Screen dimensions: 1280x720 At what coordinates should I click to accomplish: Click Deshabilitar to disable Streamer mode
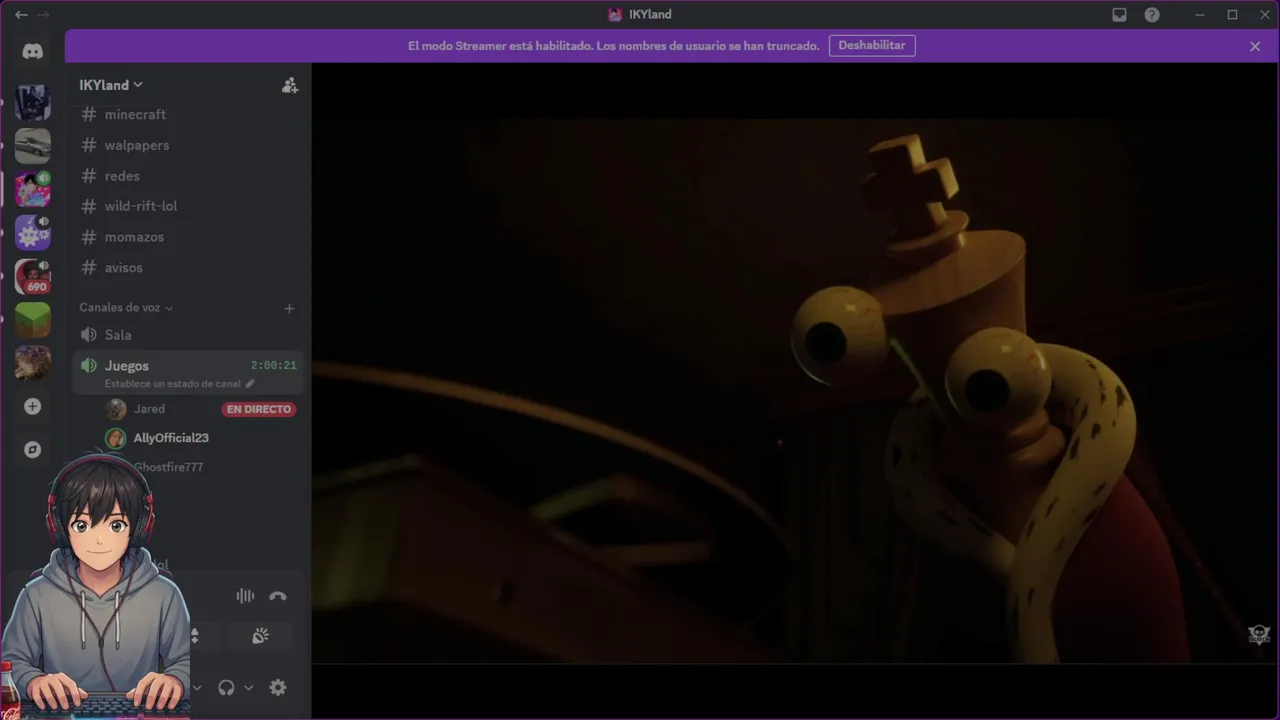pos(872,46)
